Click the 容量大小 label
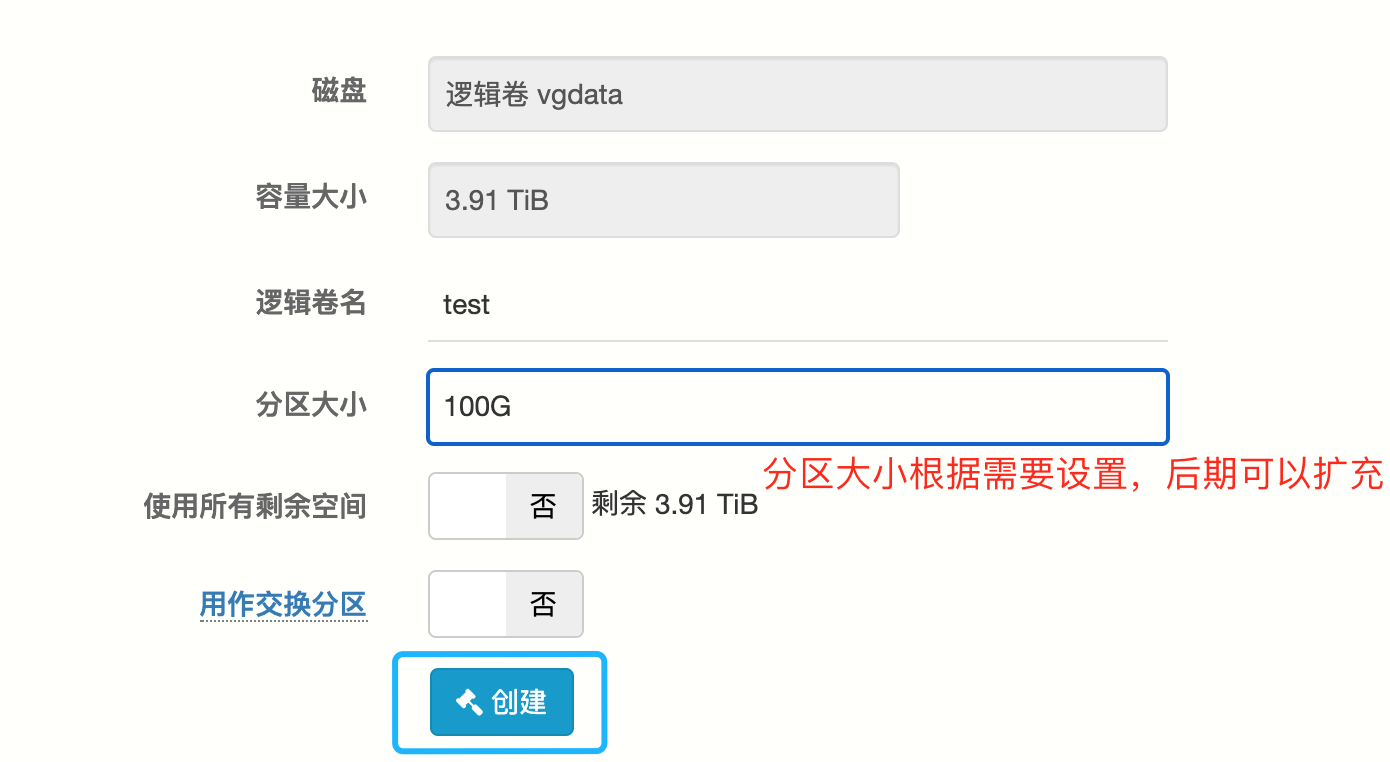The height and width of the screenshot is (762, 1390). (x=311, y=197)
